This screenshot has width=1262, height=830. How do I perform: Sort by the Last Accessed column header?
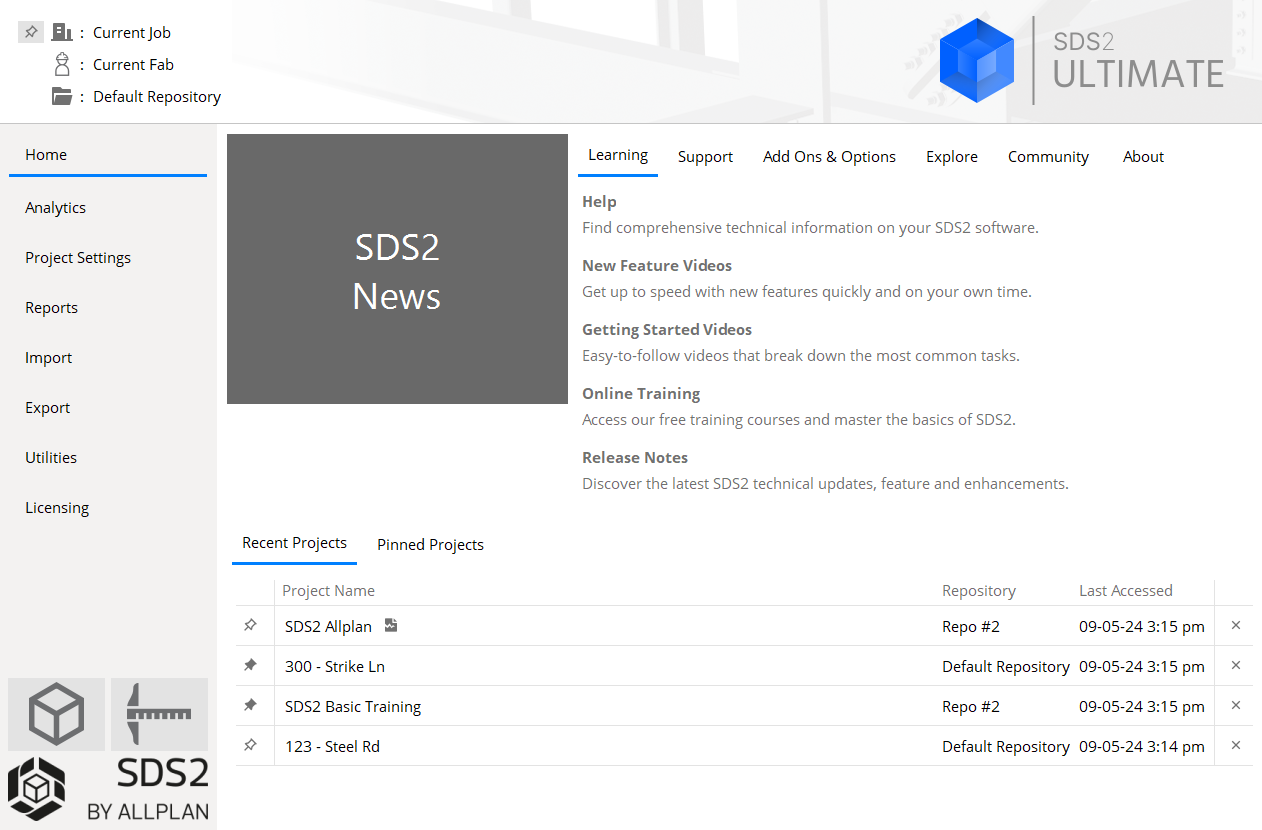coord(1126,591)
